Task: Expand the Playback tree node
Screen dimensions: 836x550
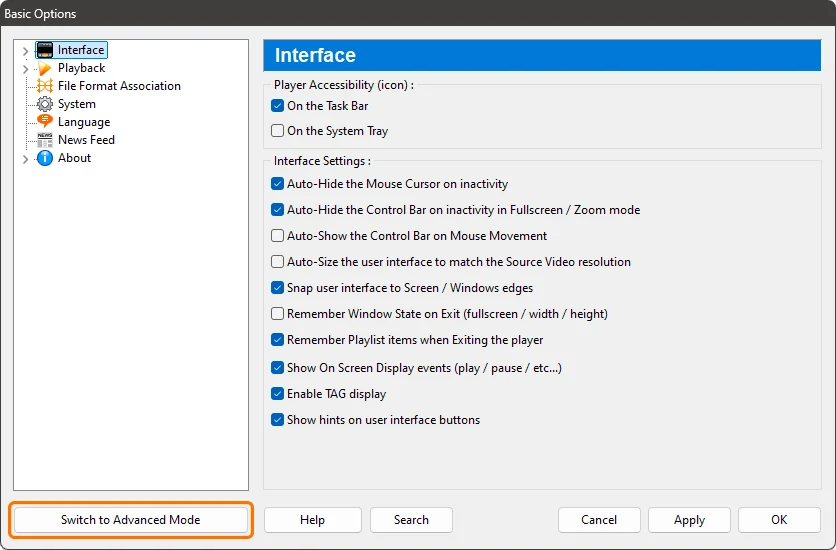Action: (x=25, y=69)
